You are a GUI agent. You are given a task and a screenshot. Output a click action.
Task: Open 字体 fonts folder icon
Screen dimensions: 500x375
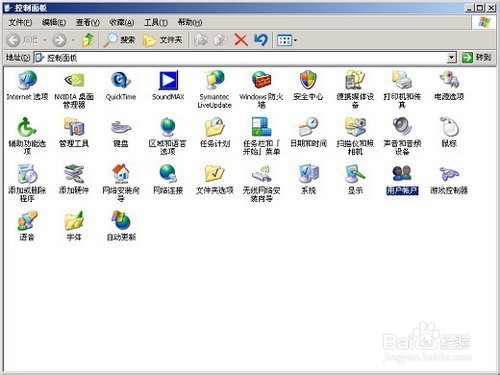(74, 226)
